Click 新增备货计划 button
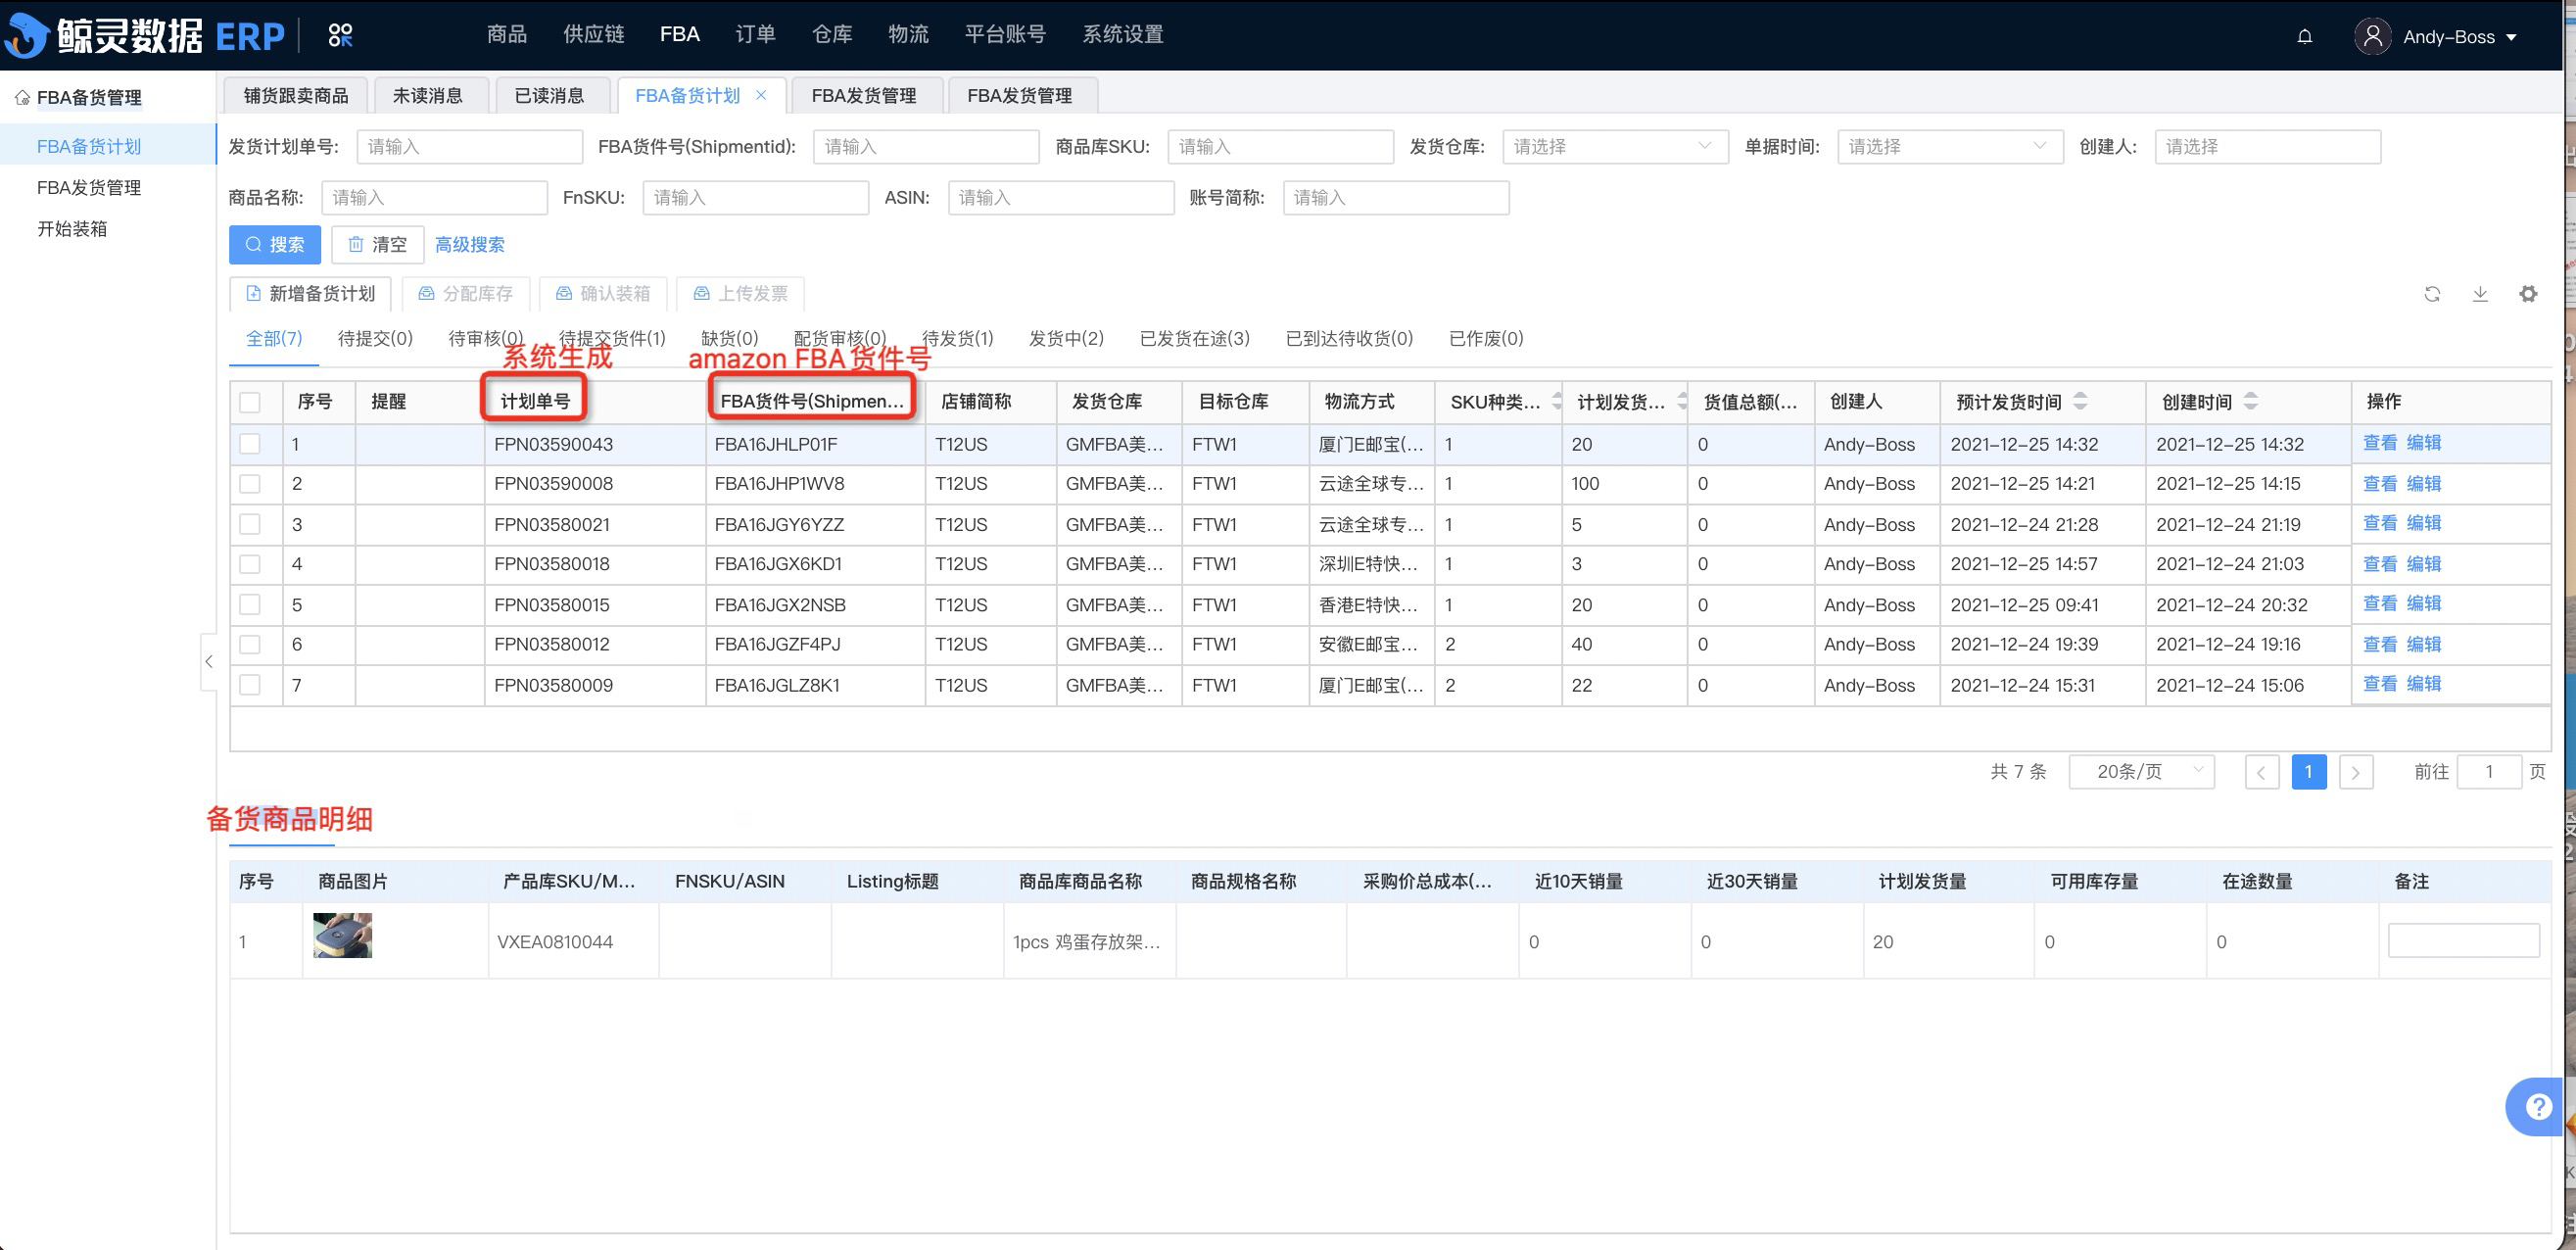 point(311,294)
